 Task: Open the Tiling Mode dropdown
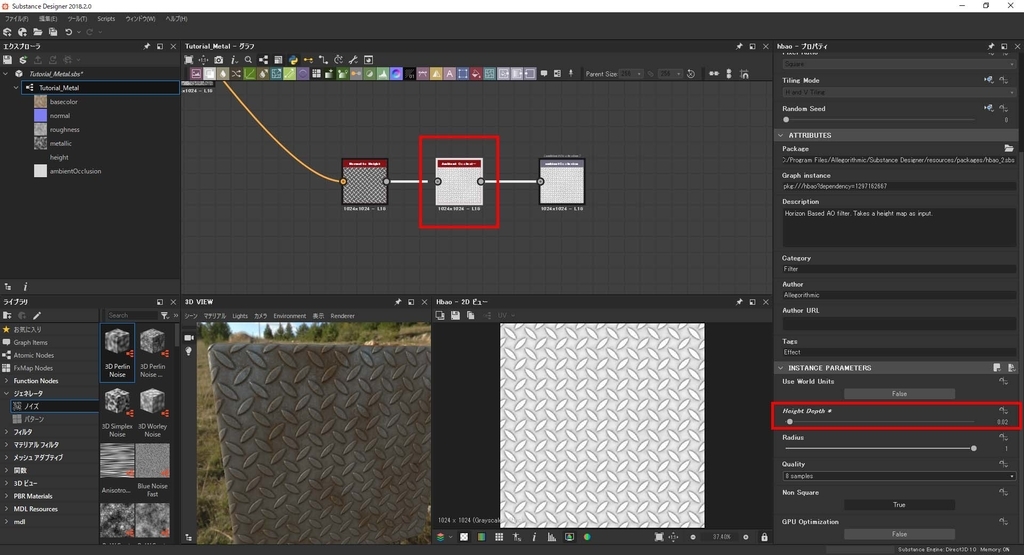click(x=899, y=93)
